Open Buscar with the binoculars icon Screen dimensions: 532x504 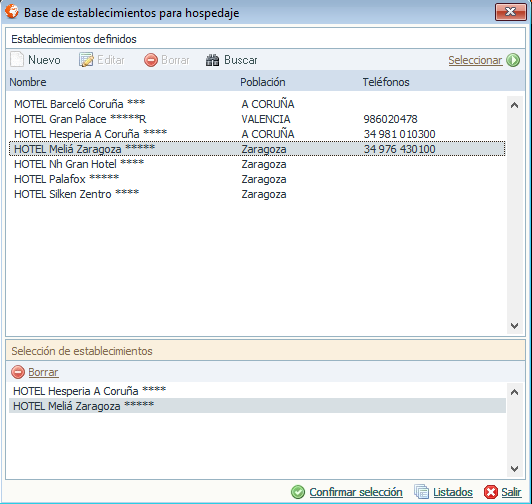click(x=212, y=60)
